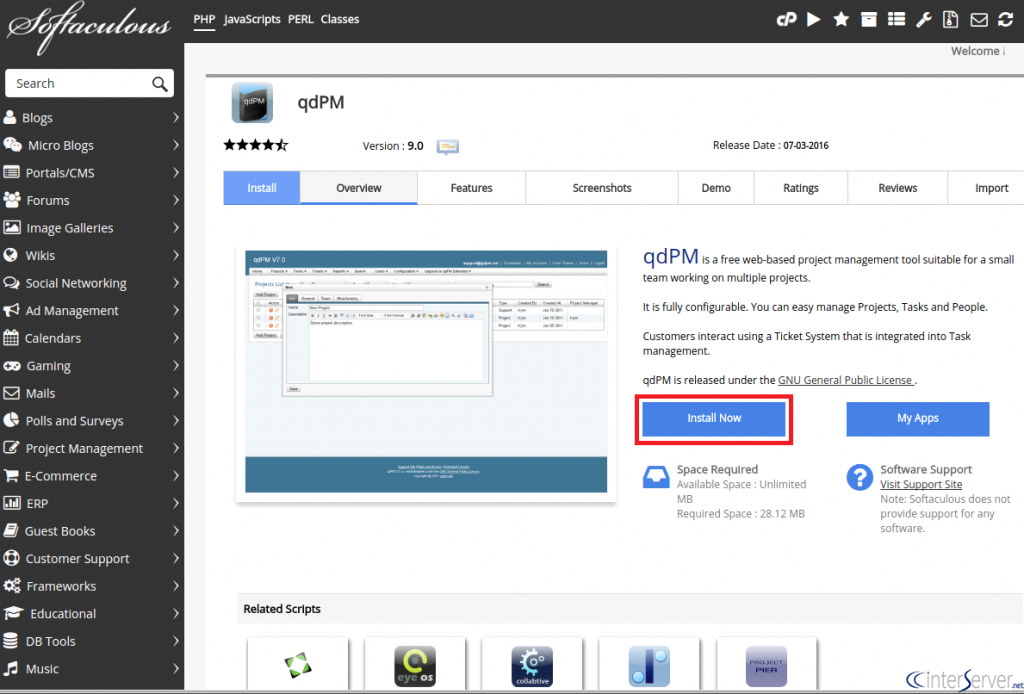1024x694 pixels.
Task: Select PHP scripts in top menu
Action: 204,19
